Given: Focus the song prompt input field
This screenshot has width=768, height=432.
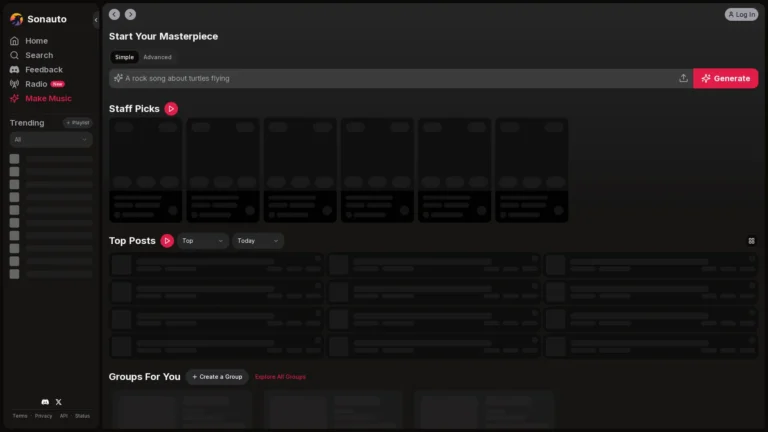Looking at the screenshot, I should pyautogui.click(x=400, y=78).
